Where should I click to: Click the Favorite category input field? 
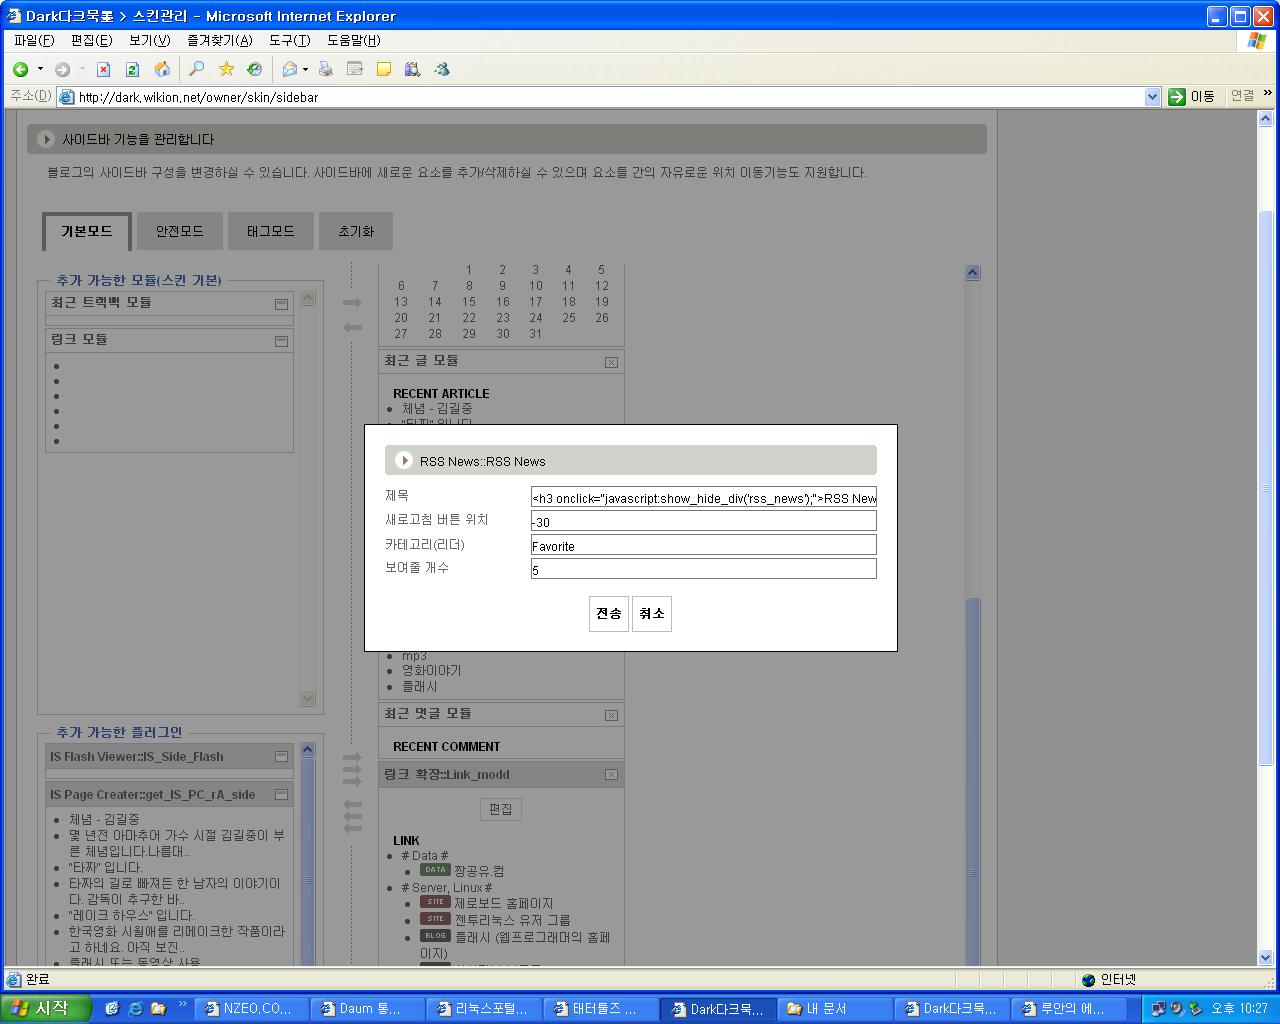pos(702,544)
